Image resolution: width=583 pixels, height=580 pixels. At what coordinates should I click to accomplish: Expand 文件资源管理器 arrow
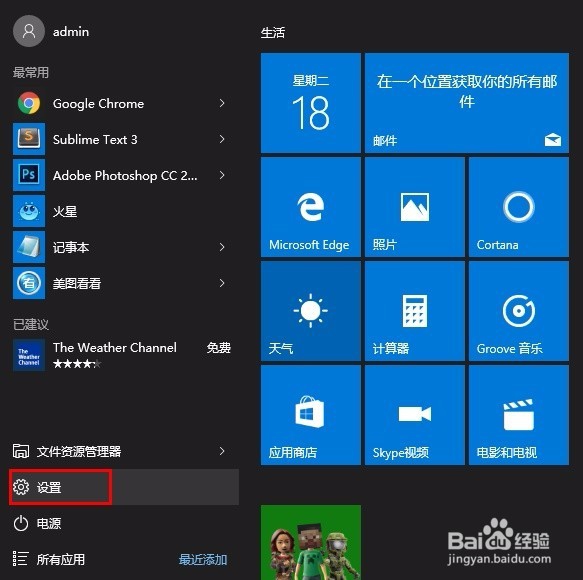coord(222,451)
